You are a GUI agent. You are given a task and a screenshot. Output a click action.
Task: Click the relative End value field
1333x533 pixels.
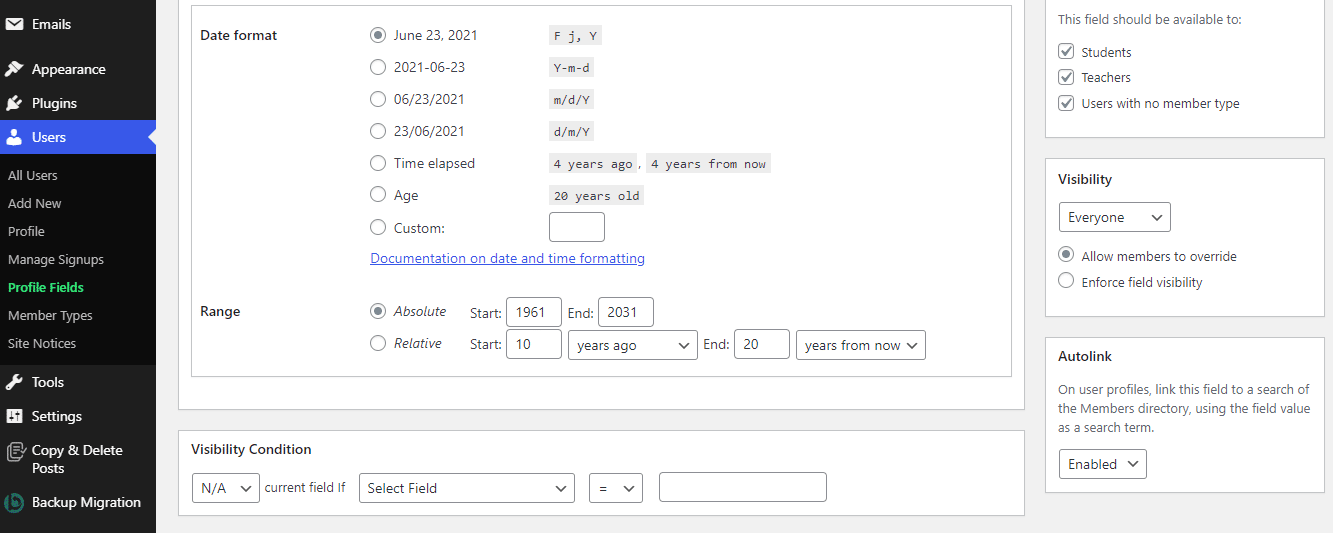tap(762, 345)
